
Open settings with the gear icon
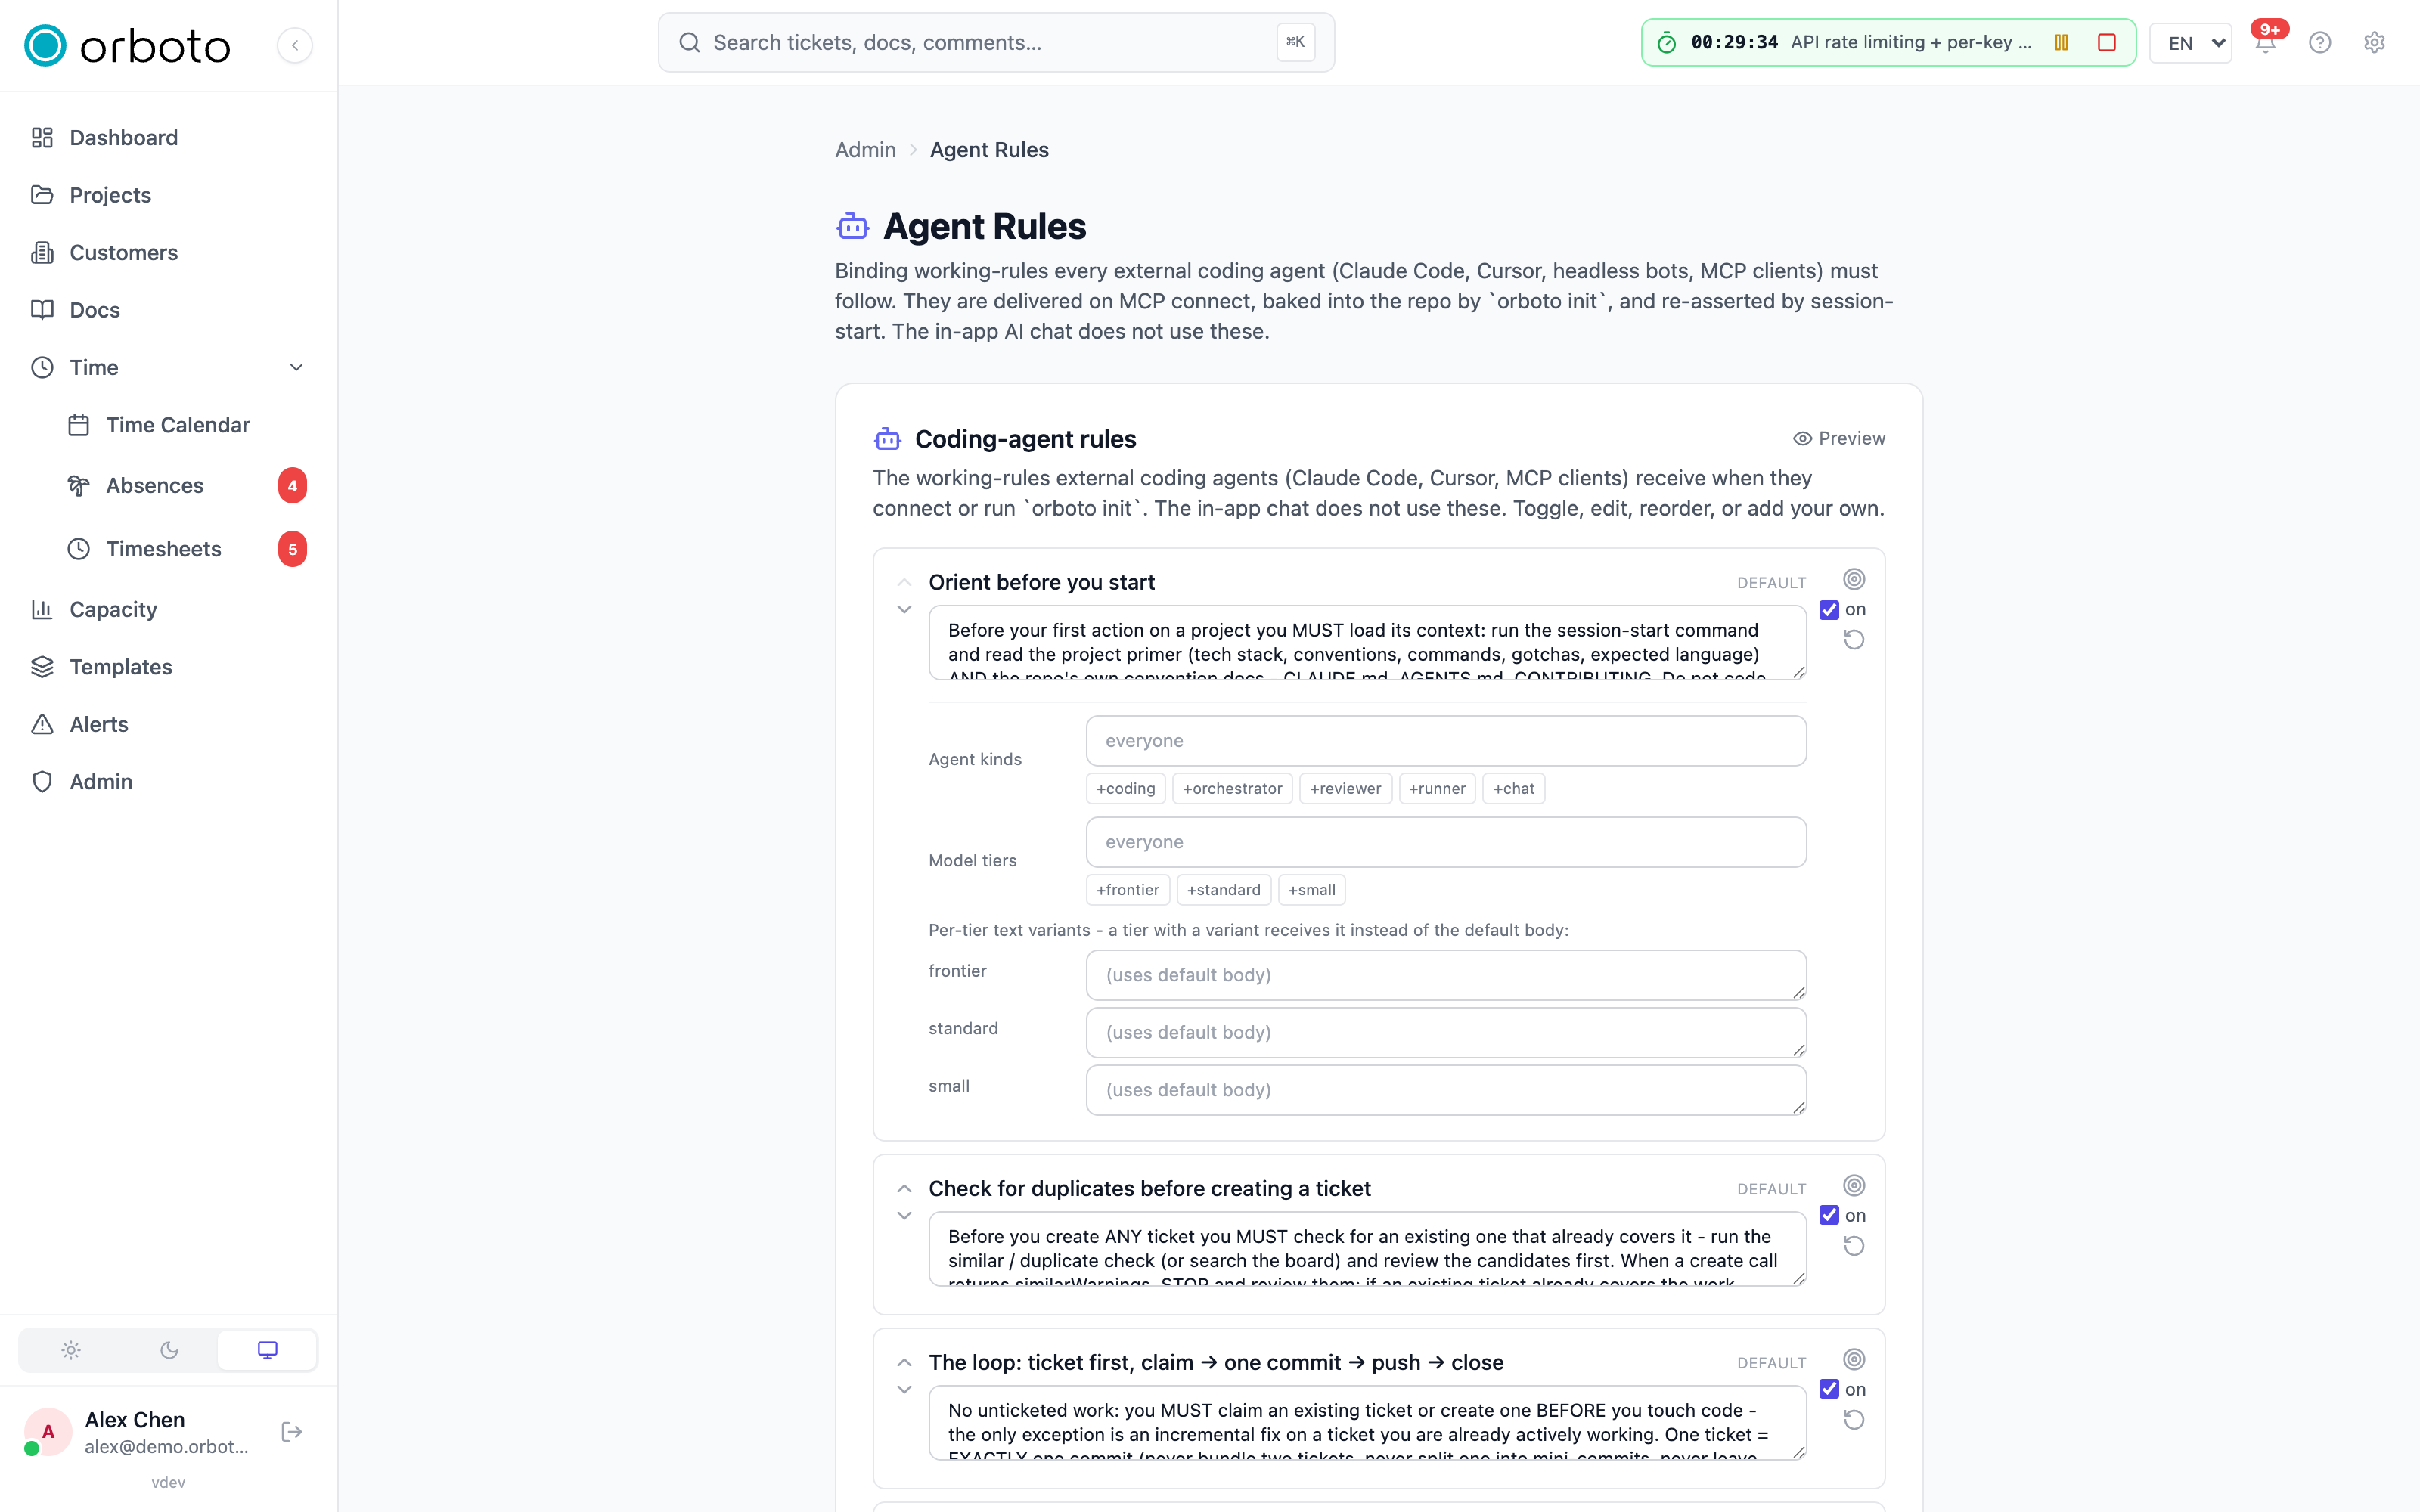coord(2375,42)
